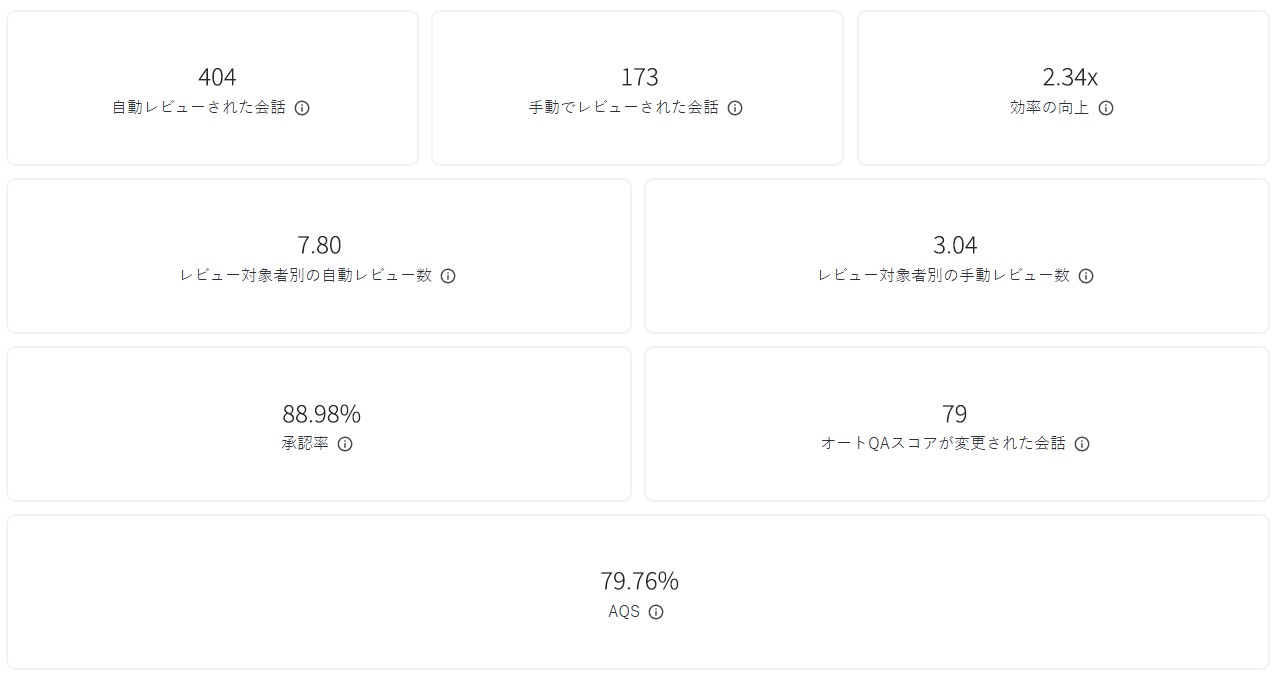Click the オートQAスコアが変更された会話 label
Screen dimensions: 1274x674
pyautogui.click(x=943, y=443)
